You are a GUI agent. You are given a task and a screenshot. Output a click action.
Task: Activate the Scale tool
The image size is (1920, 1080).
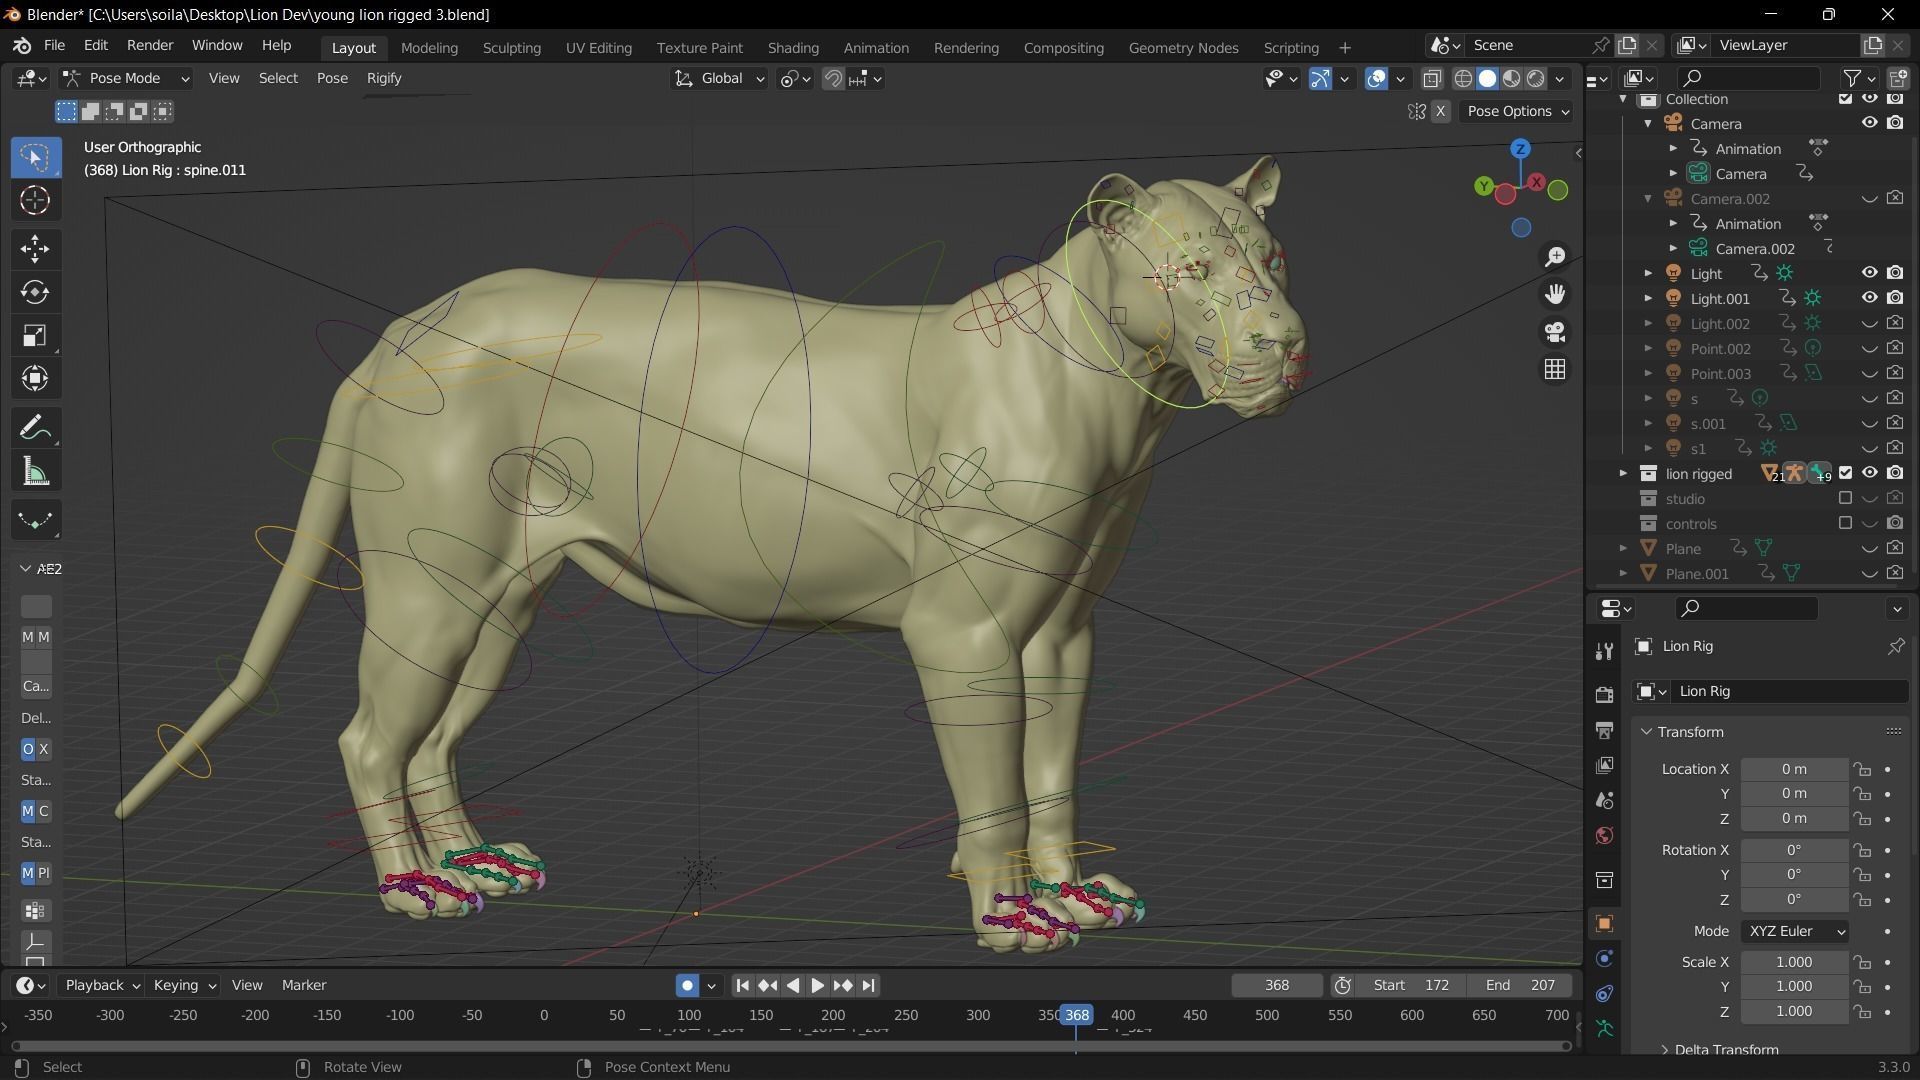35,335
